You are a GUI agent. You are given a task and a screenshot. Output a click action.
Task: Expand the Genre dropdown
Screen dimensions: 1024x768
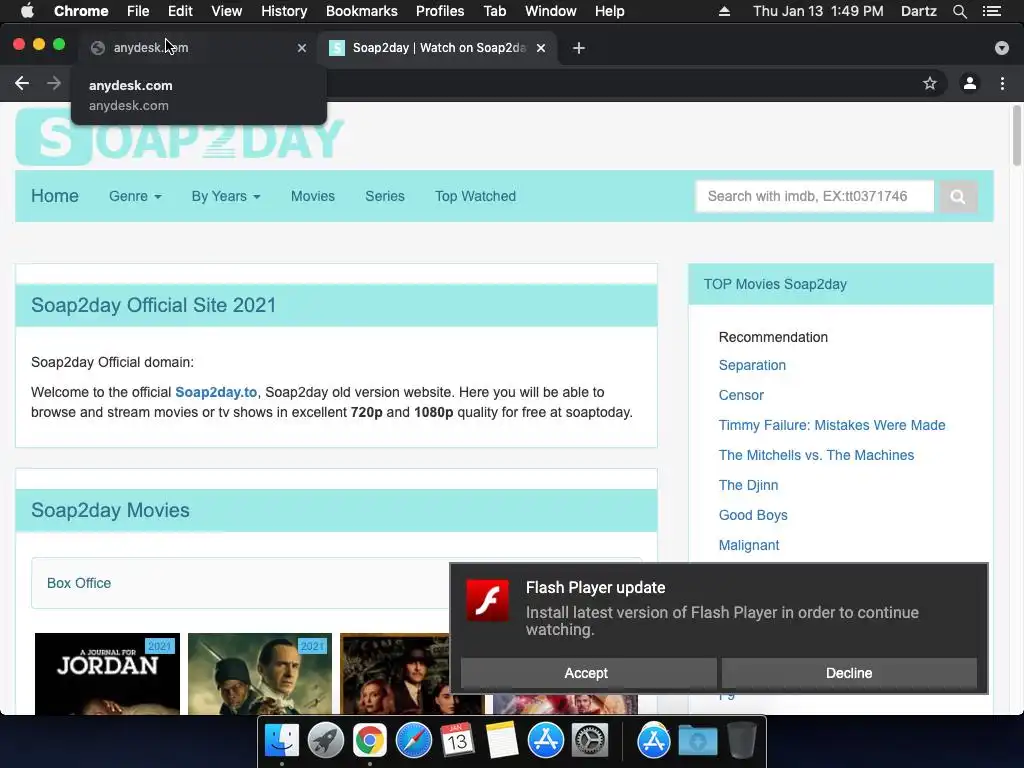click(x=135, y=196)
